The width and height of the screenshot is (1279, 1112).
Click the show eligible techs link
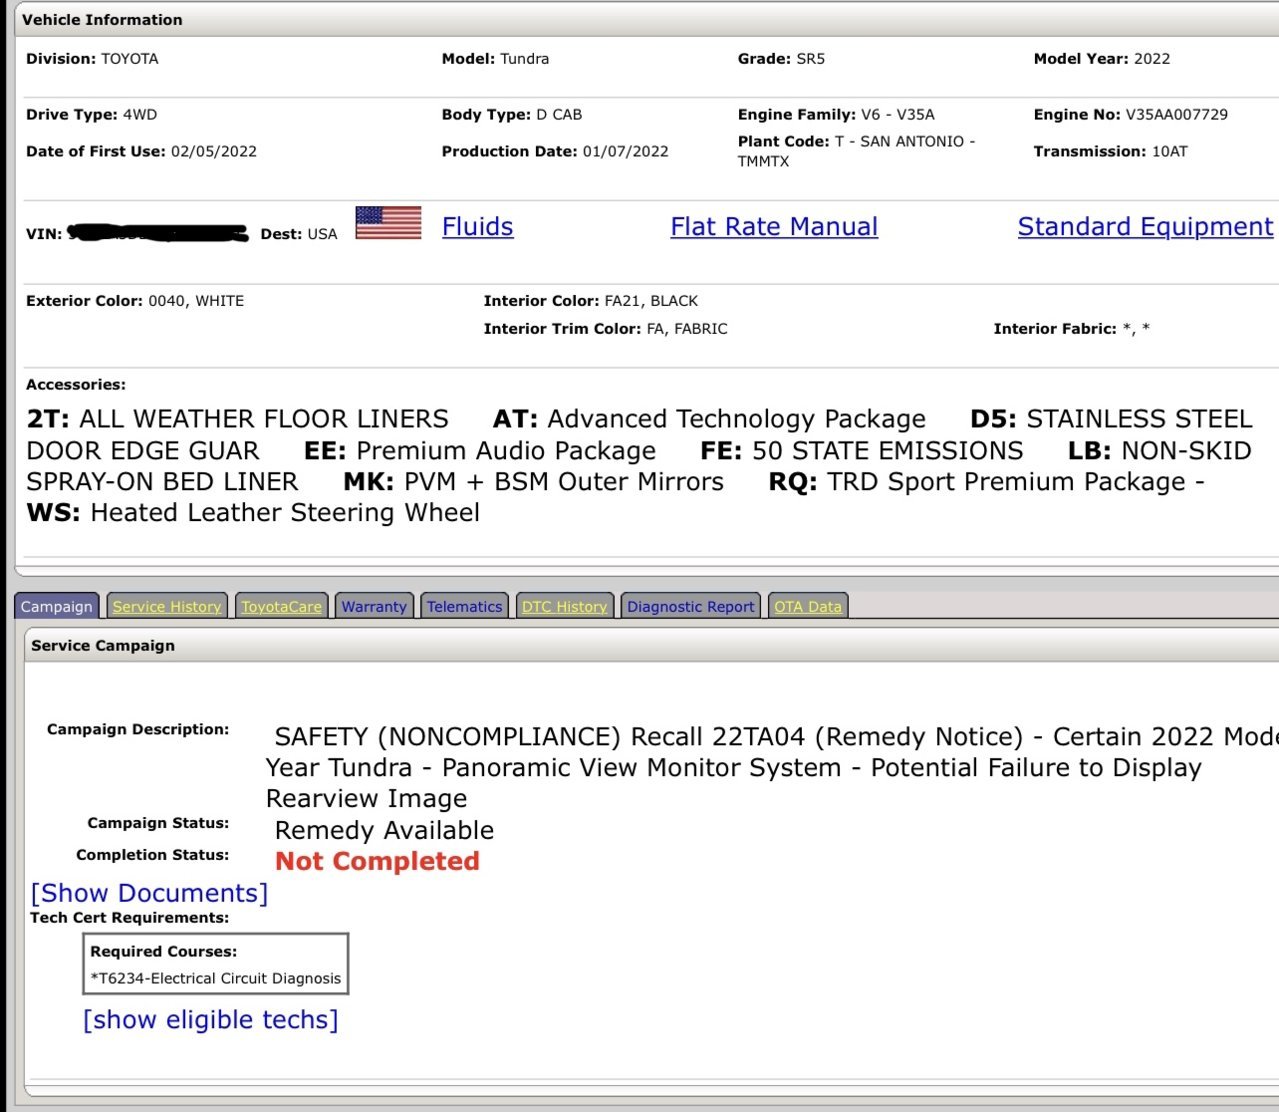(x=211, y=1020)
